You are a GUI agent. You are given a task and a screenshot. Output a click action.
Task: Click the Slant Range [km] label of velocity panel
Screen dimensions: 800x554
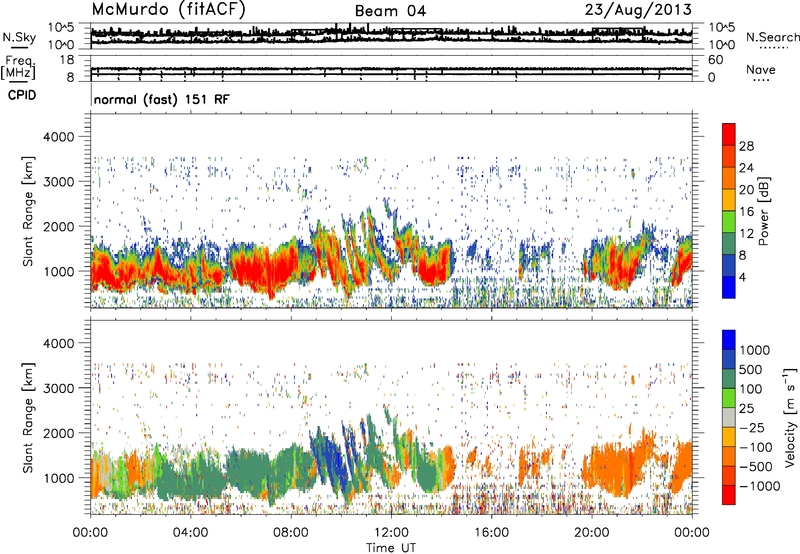click(28, 417)
